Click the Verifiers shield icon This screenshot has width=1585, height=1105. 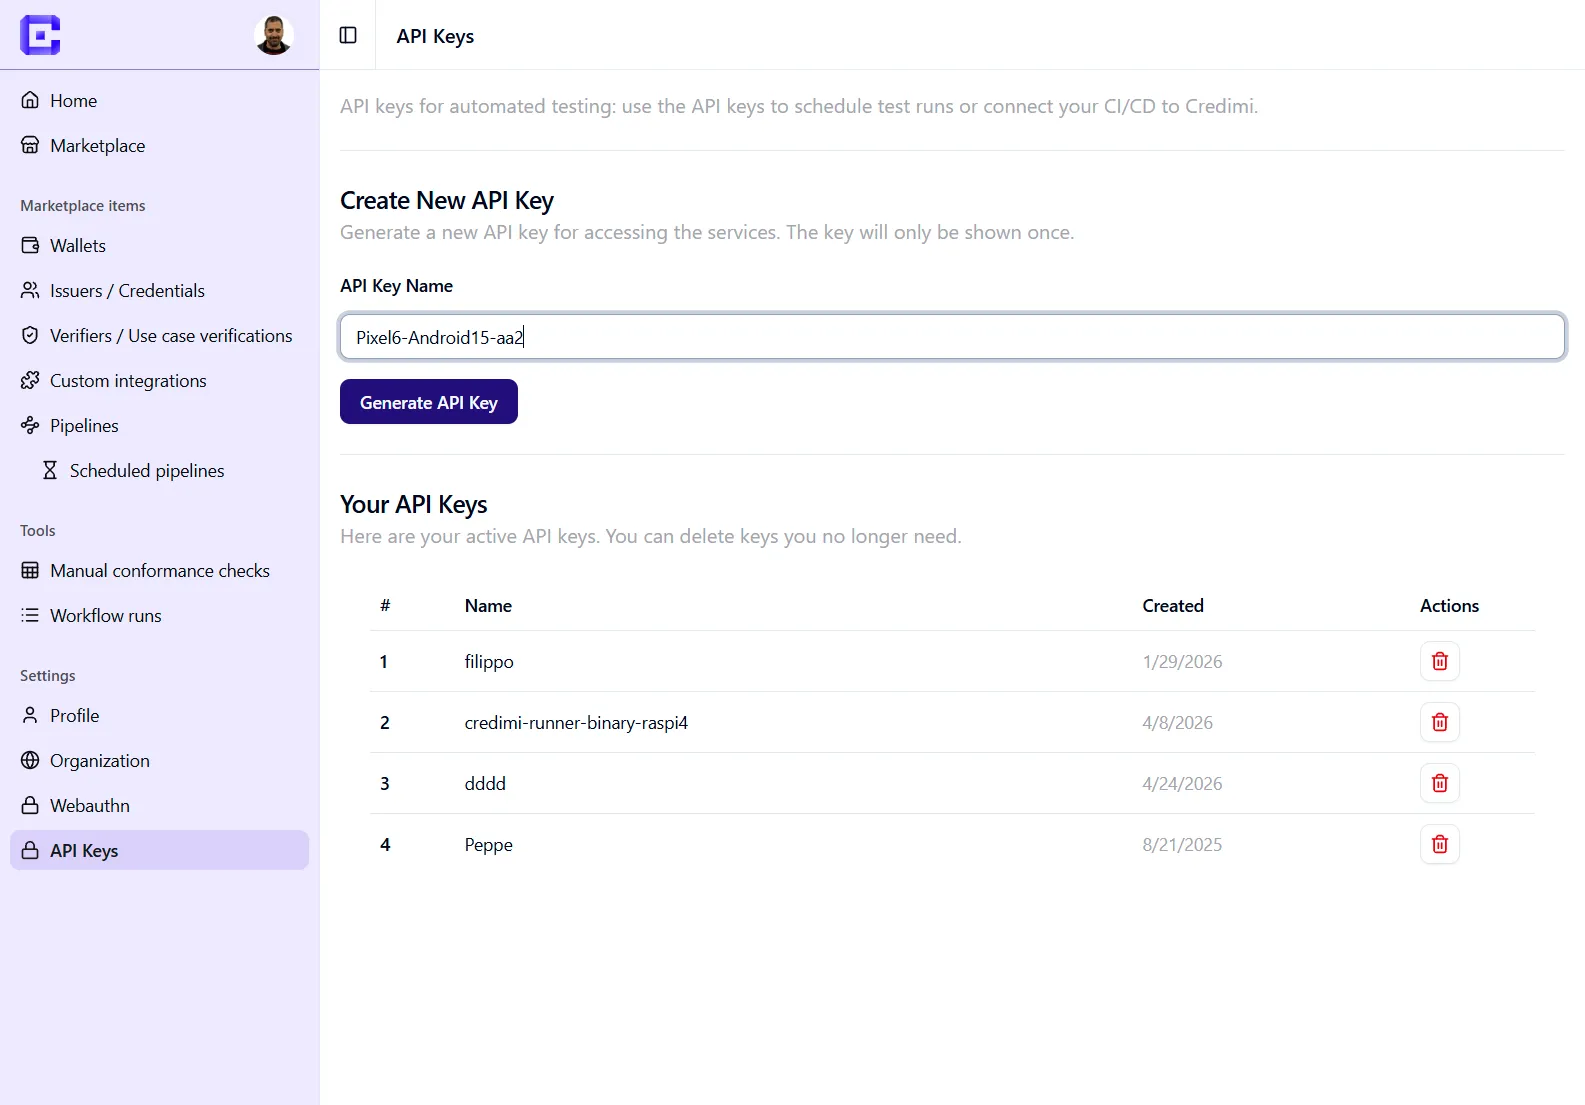(x=30, y=335)
